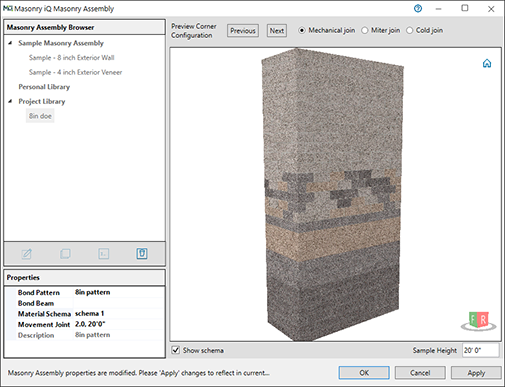Open help with the question mark icon

(x=418, y=9)
